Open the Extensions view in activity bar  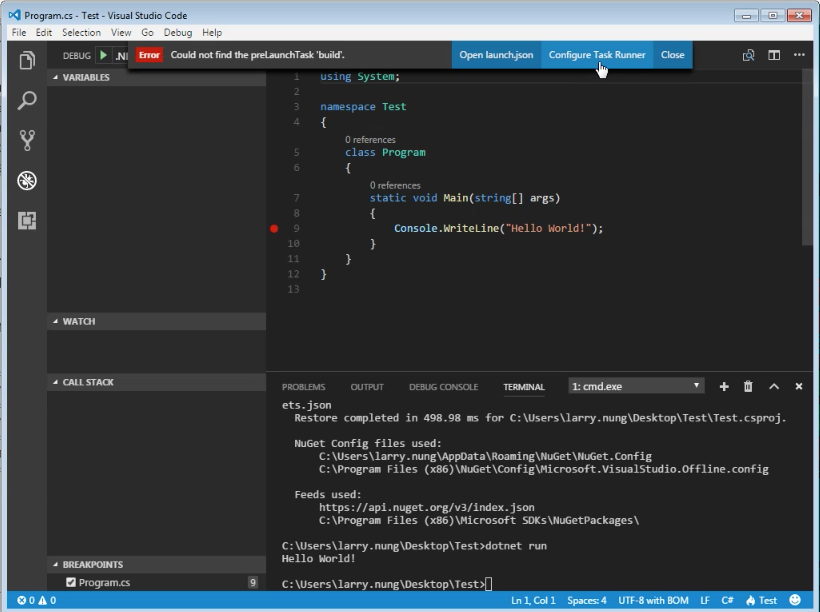27,220
